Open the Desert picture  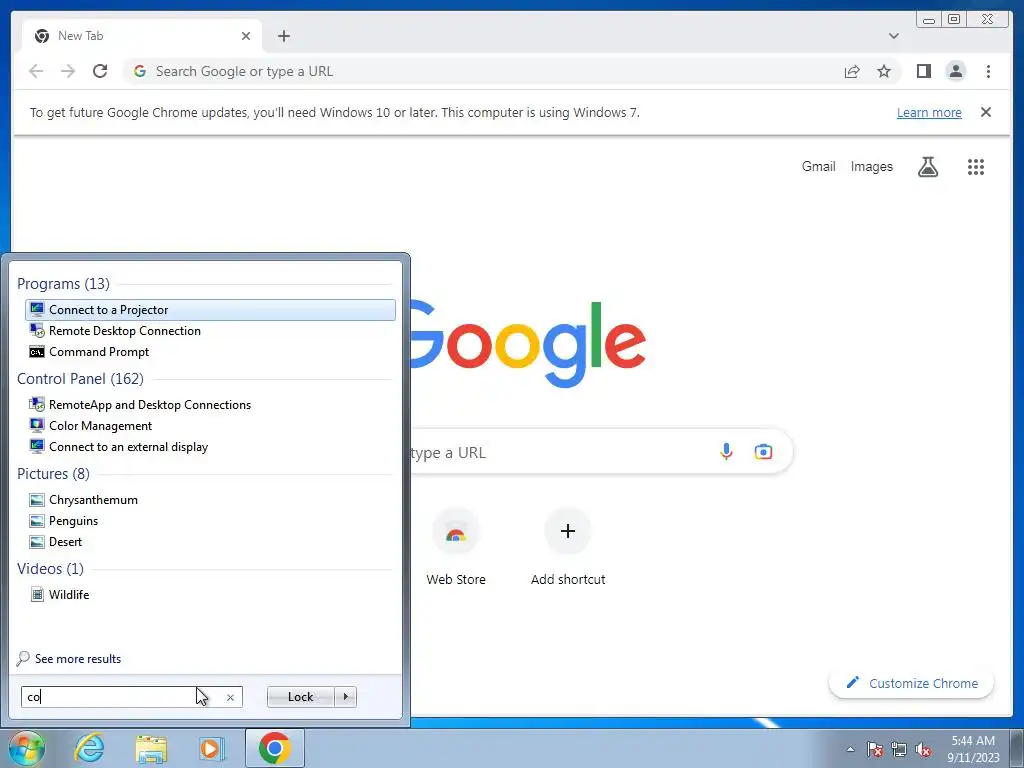[210, 541]
